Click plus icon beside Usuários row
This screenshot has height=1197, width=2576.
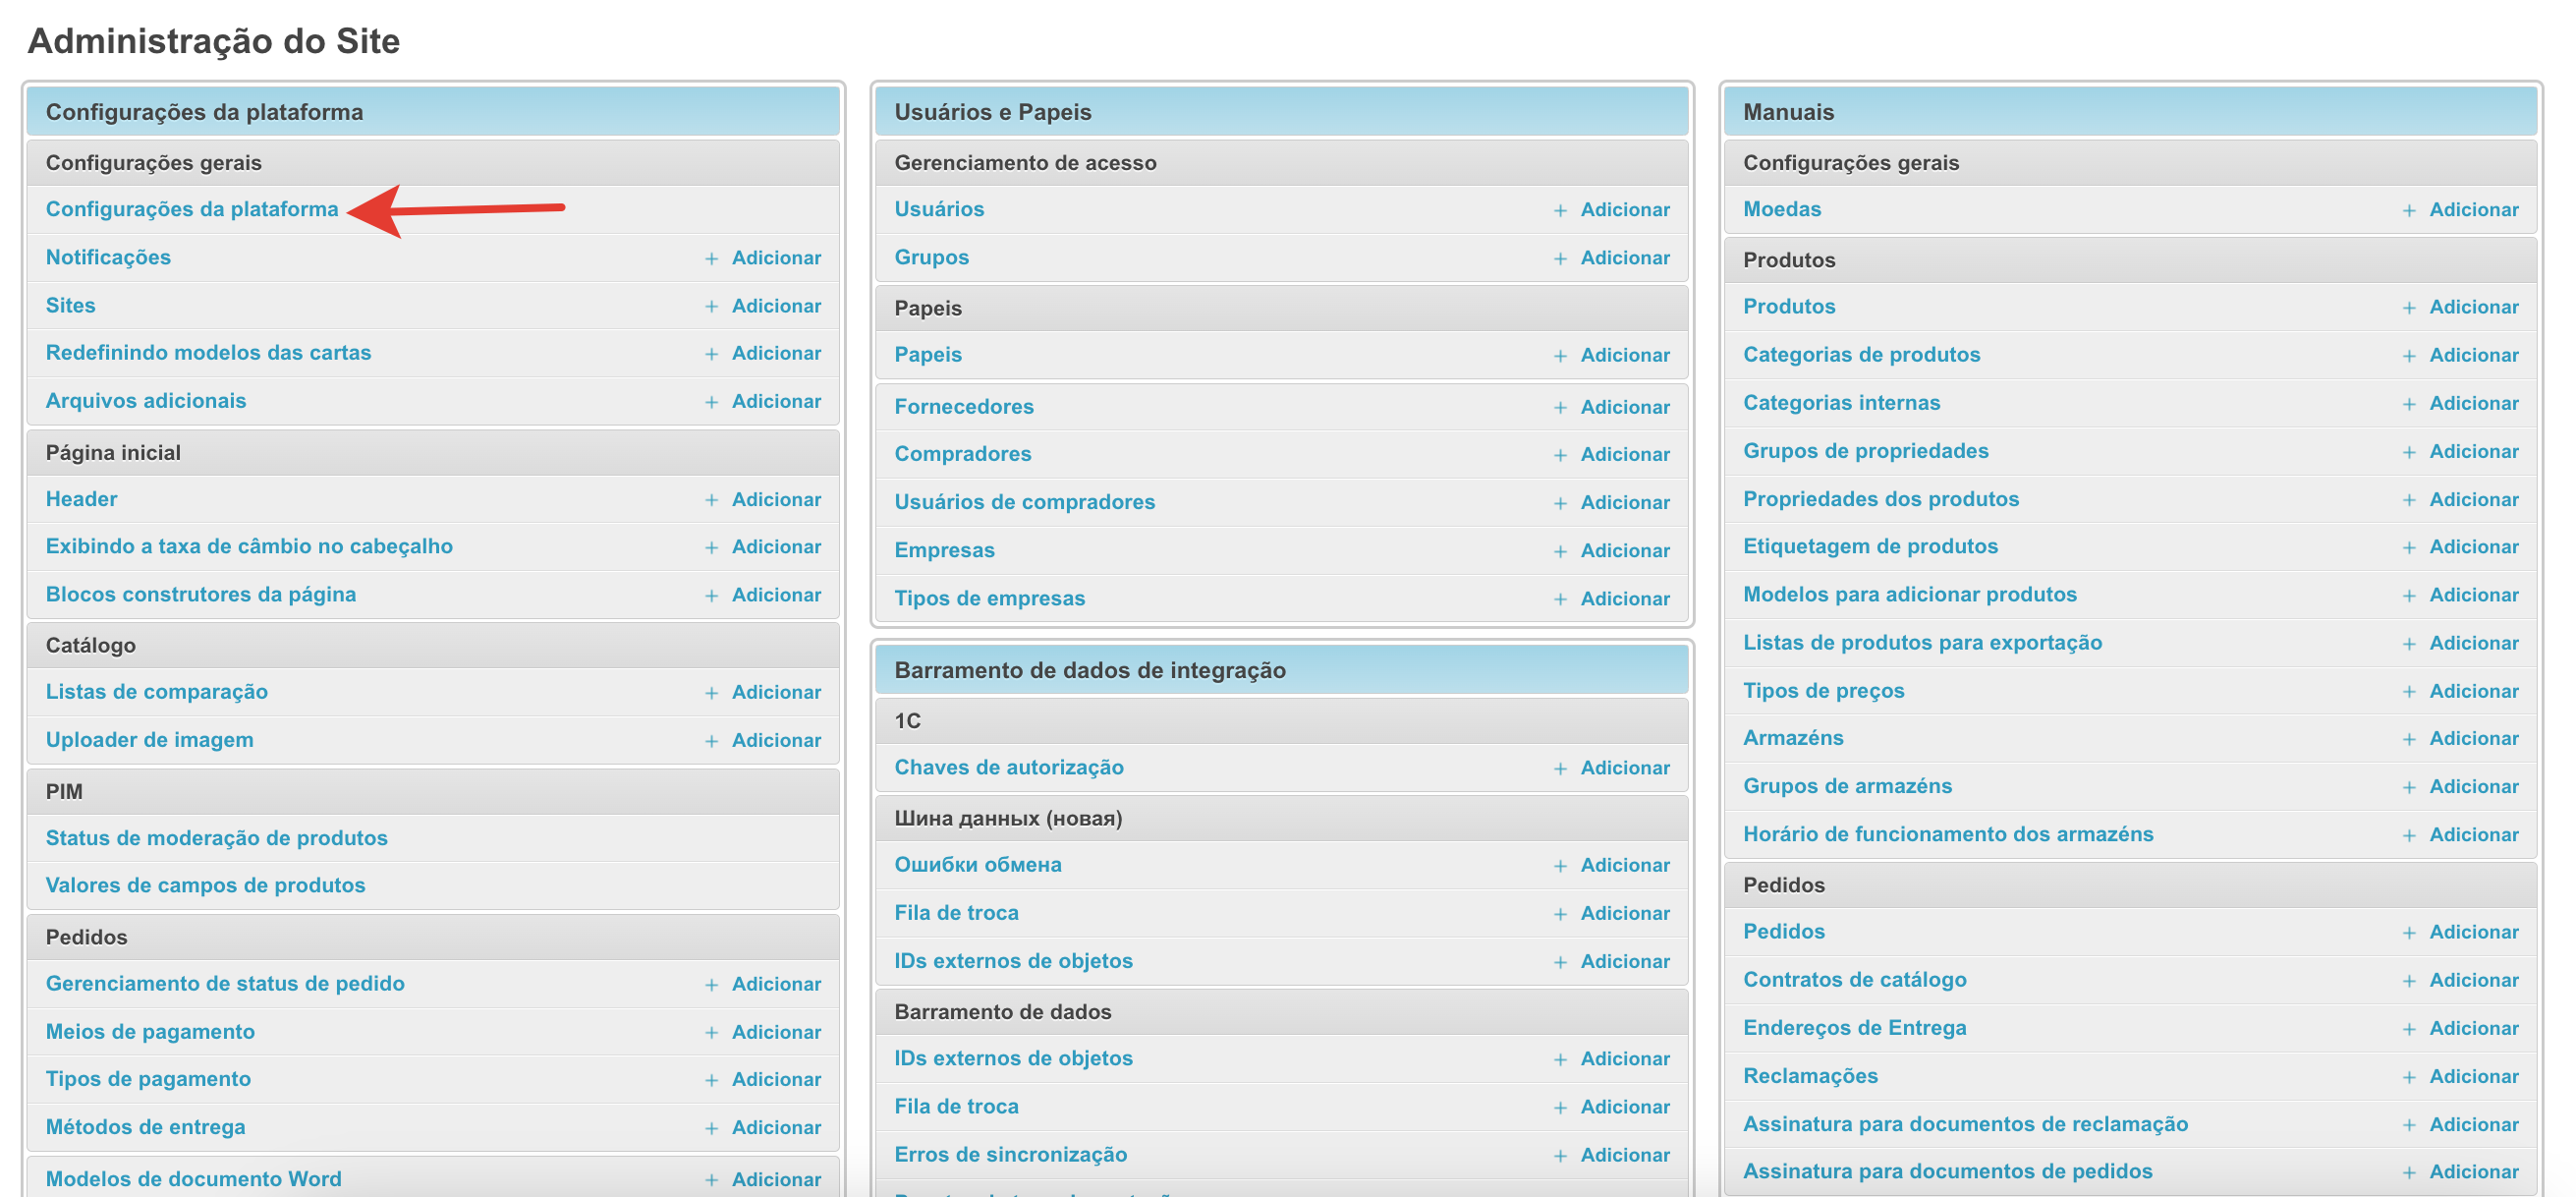[1560, 210]
